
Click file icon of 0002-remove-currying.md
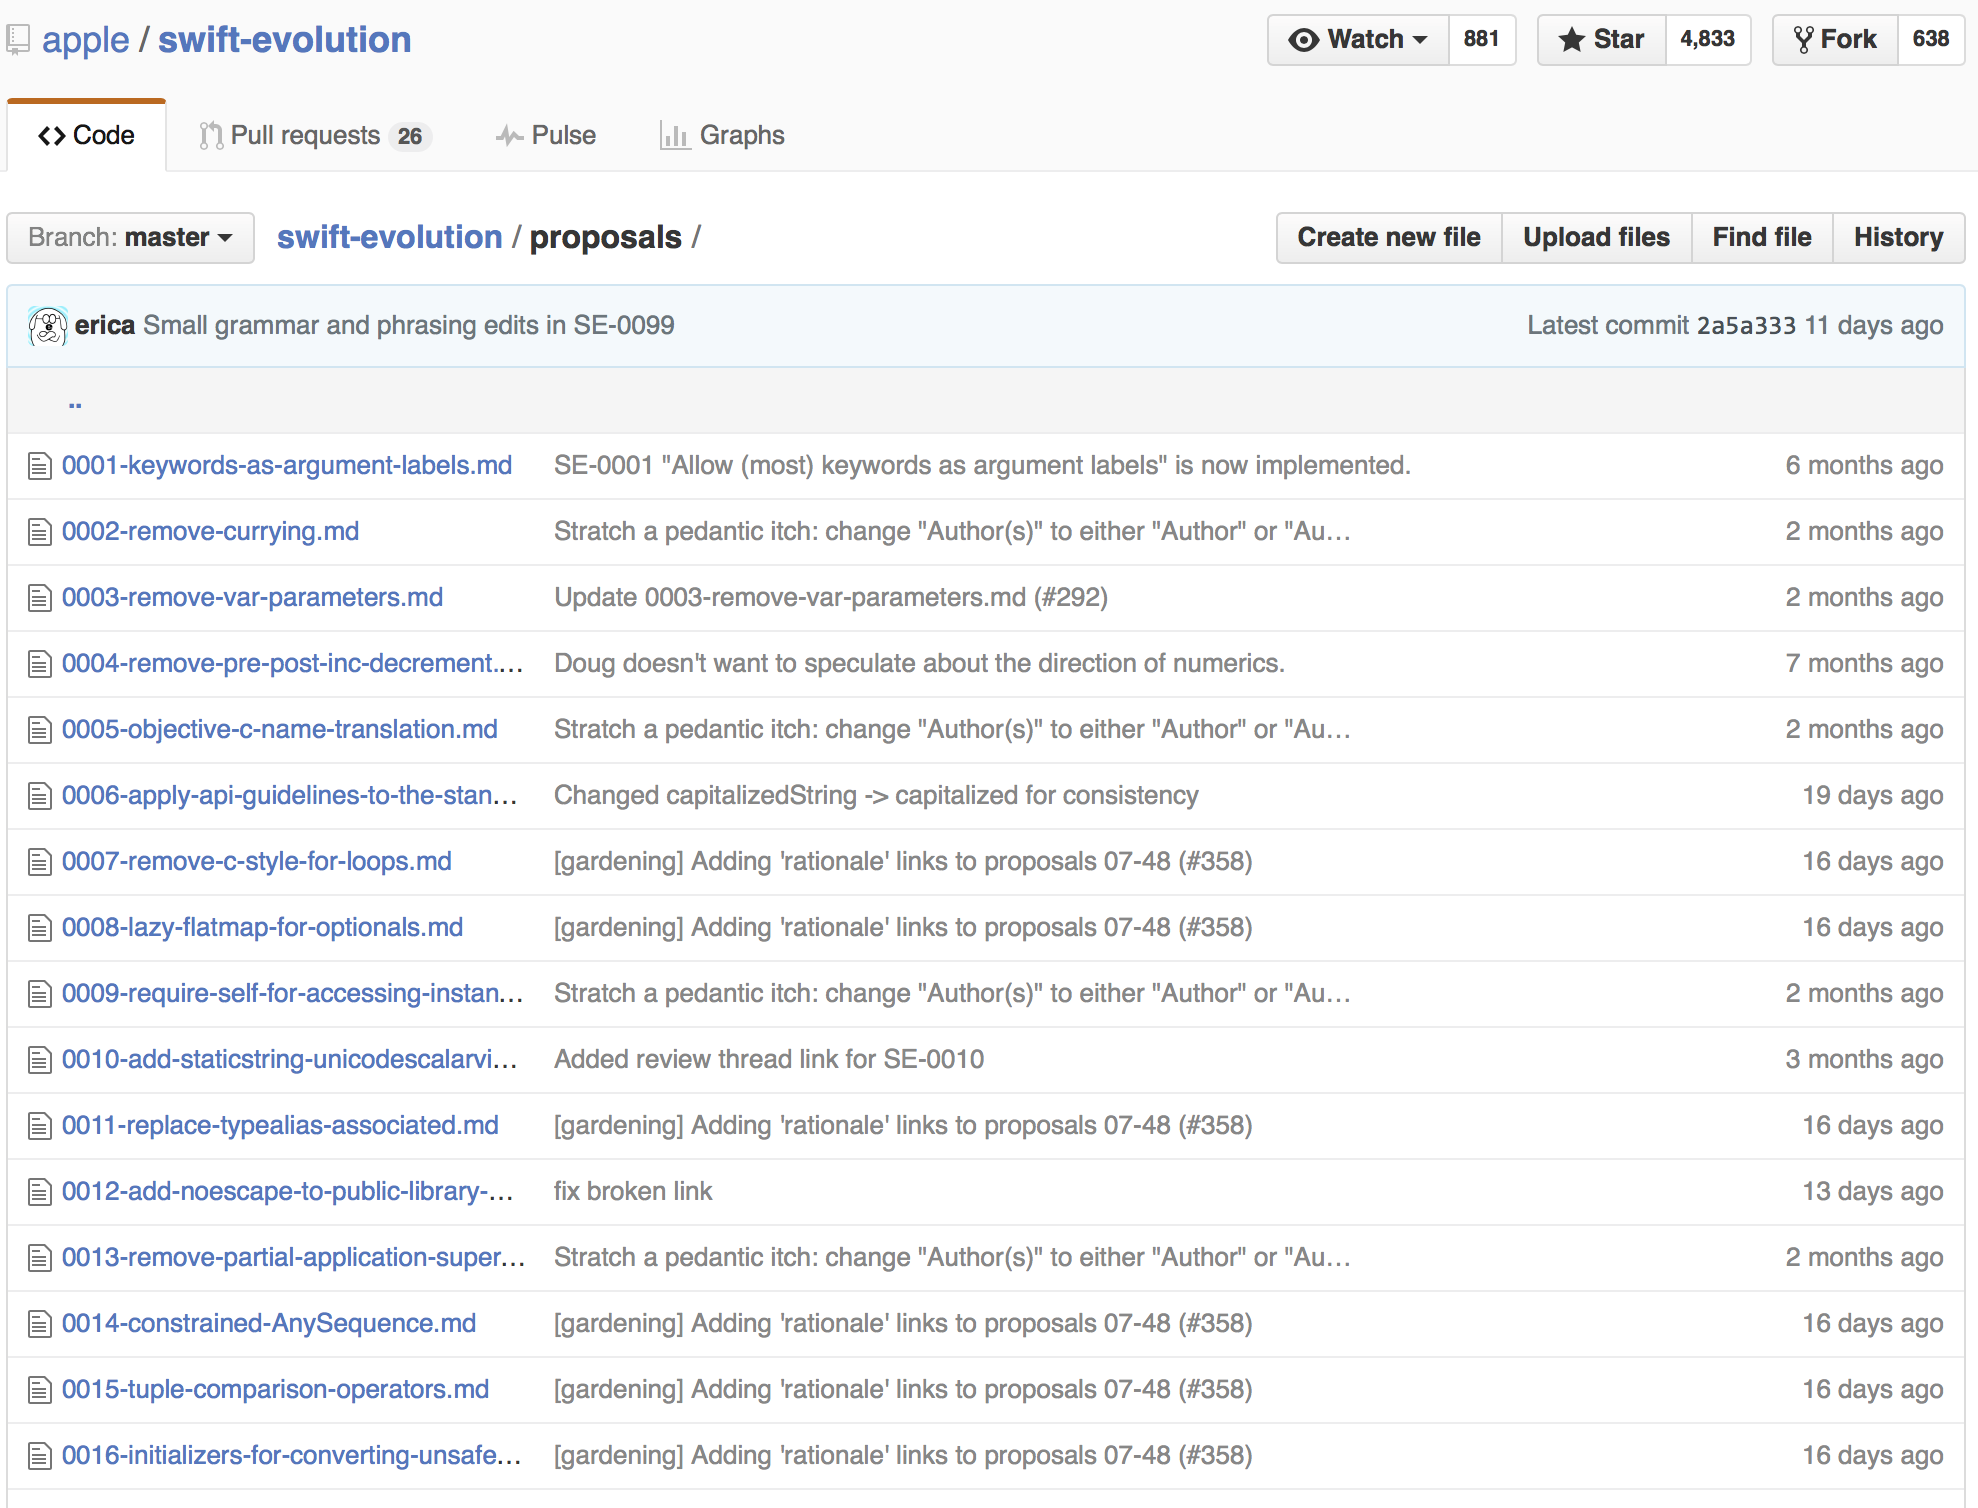pos(40,532)
